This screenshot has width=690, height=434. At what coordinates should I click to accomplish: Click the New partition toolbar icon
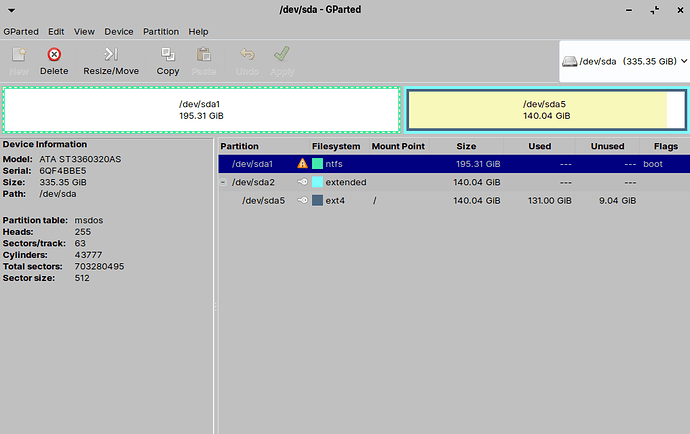point(19,55)
